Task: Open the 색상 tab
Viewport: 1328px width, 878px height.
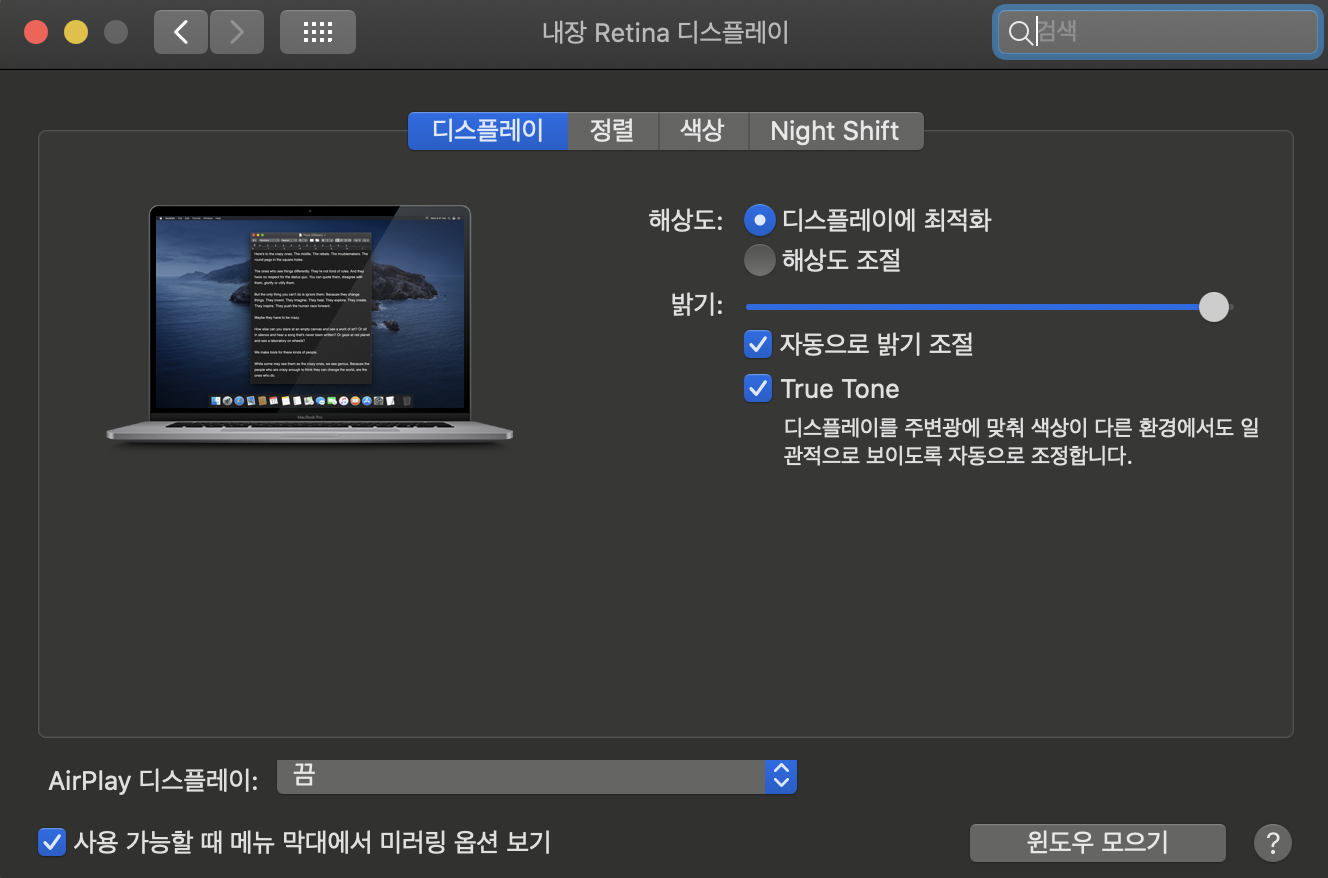Action: (703, 131)
